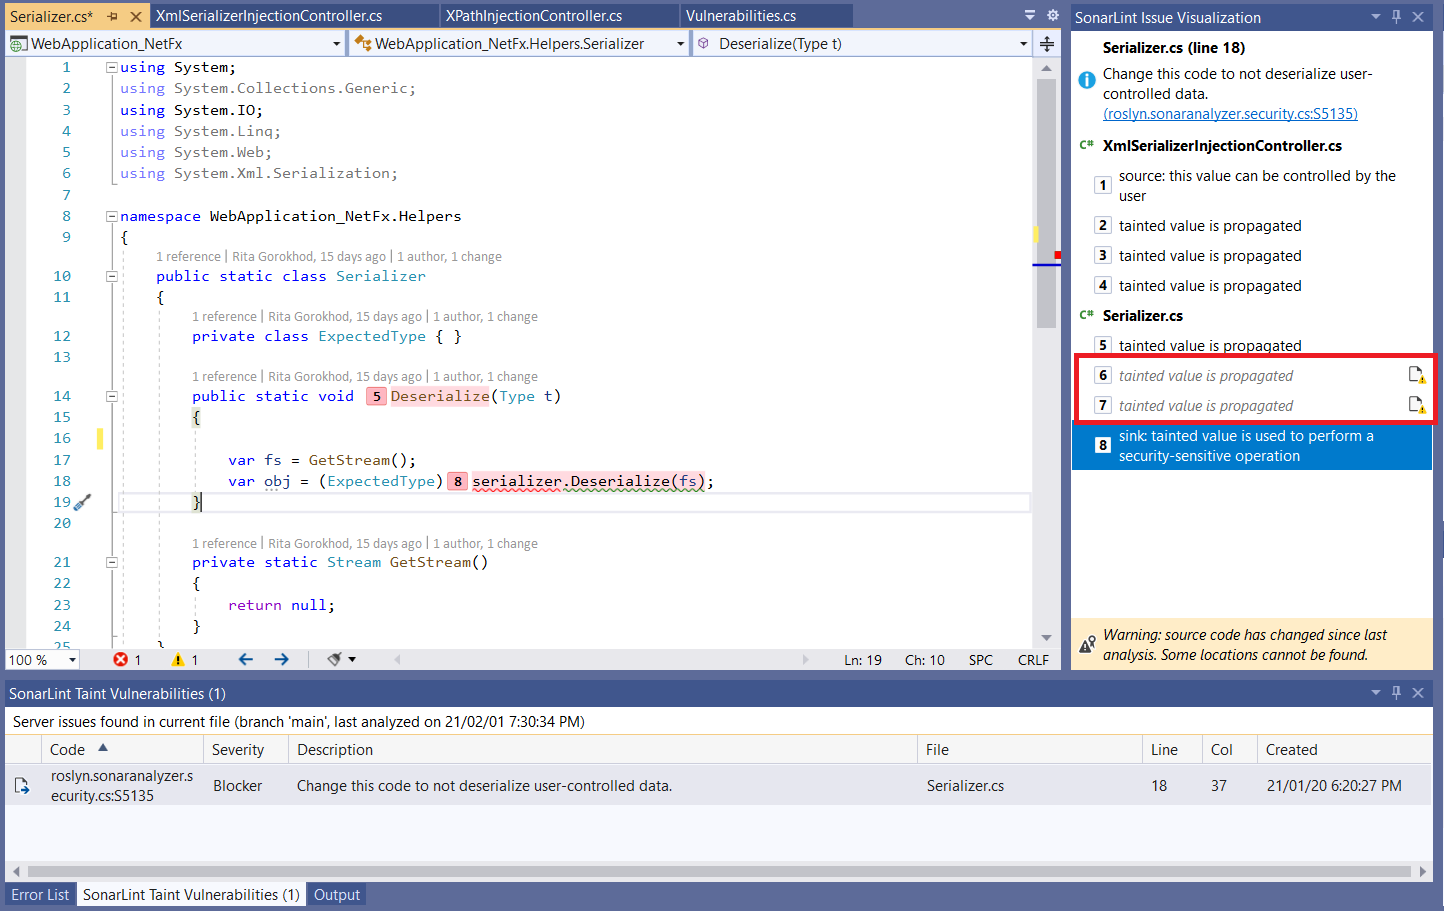Click warning icon in source changed banner
The image size is (1444, 911).
(1087, 645)
